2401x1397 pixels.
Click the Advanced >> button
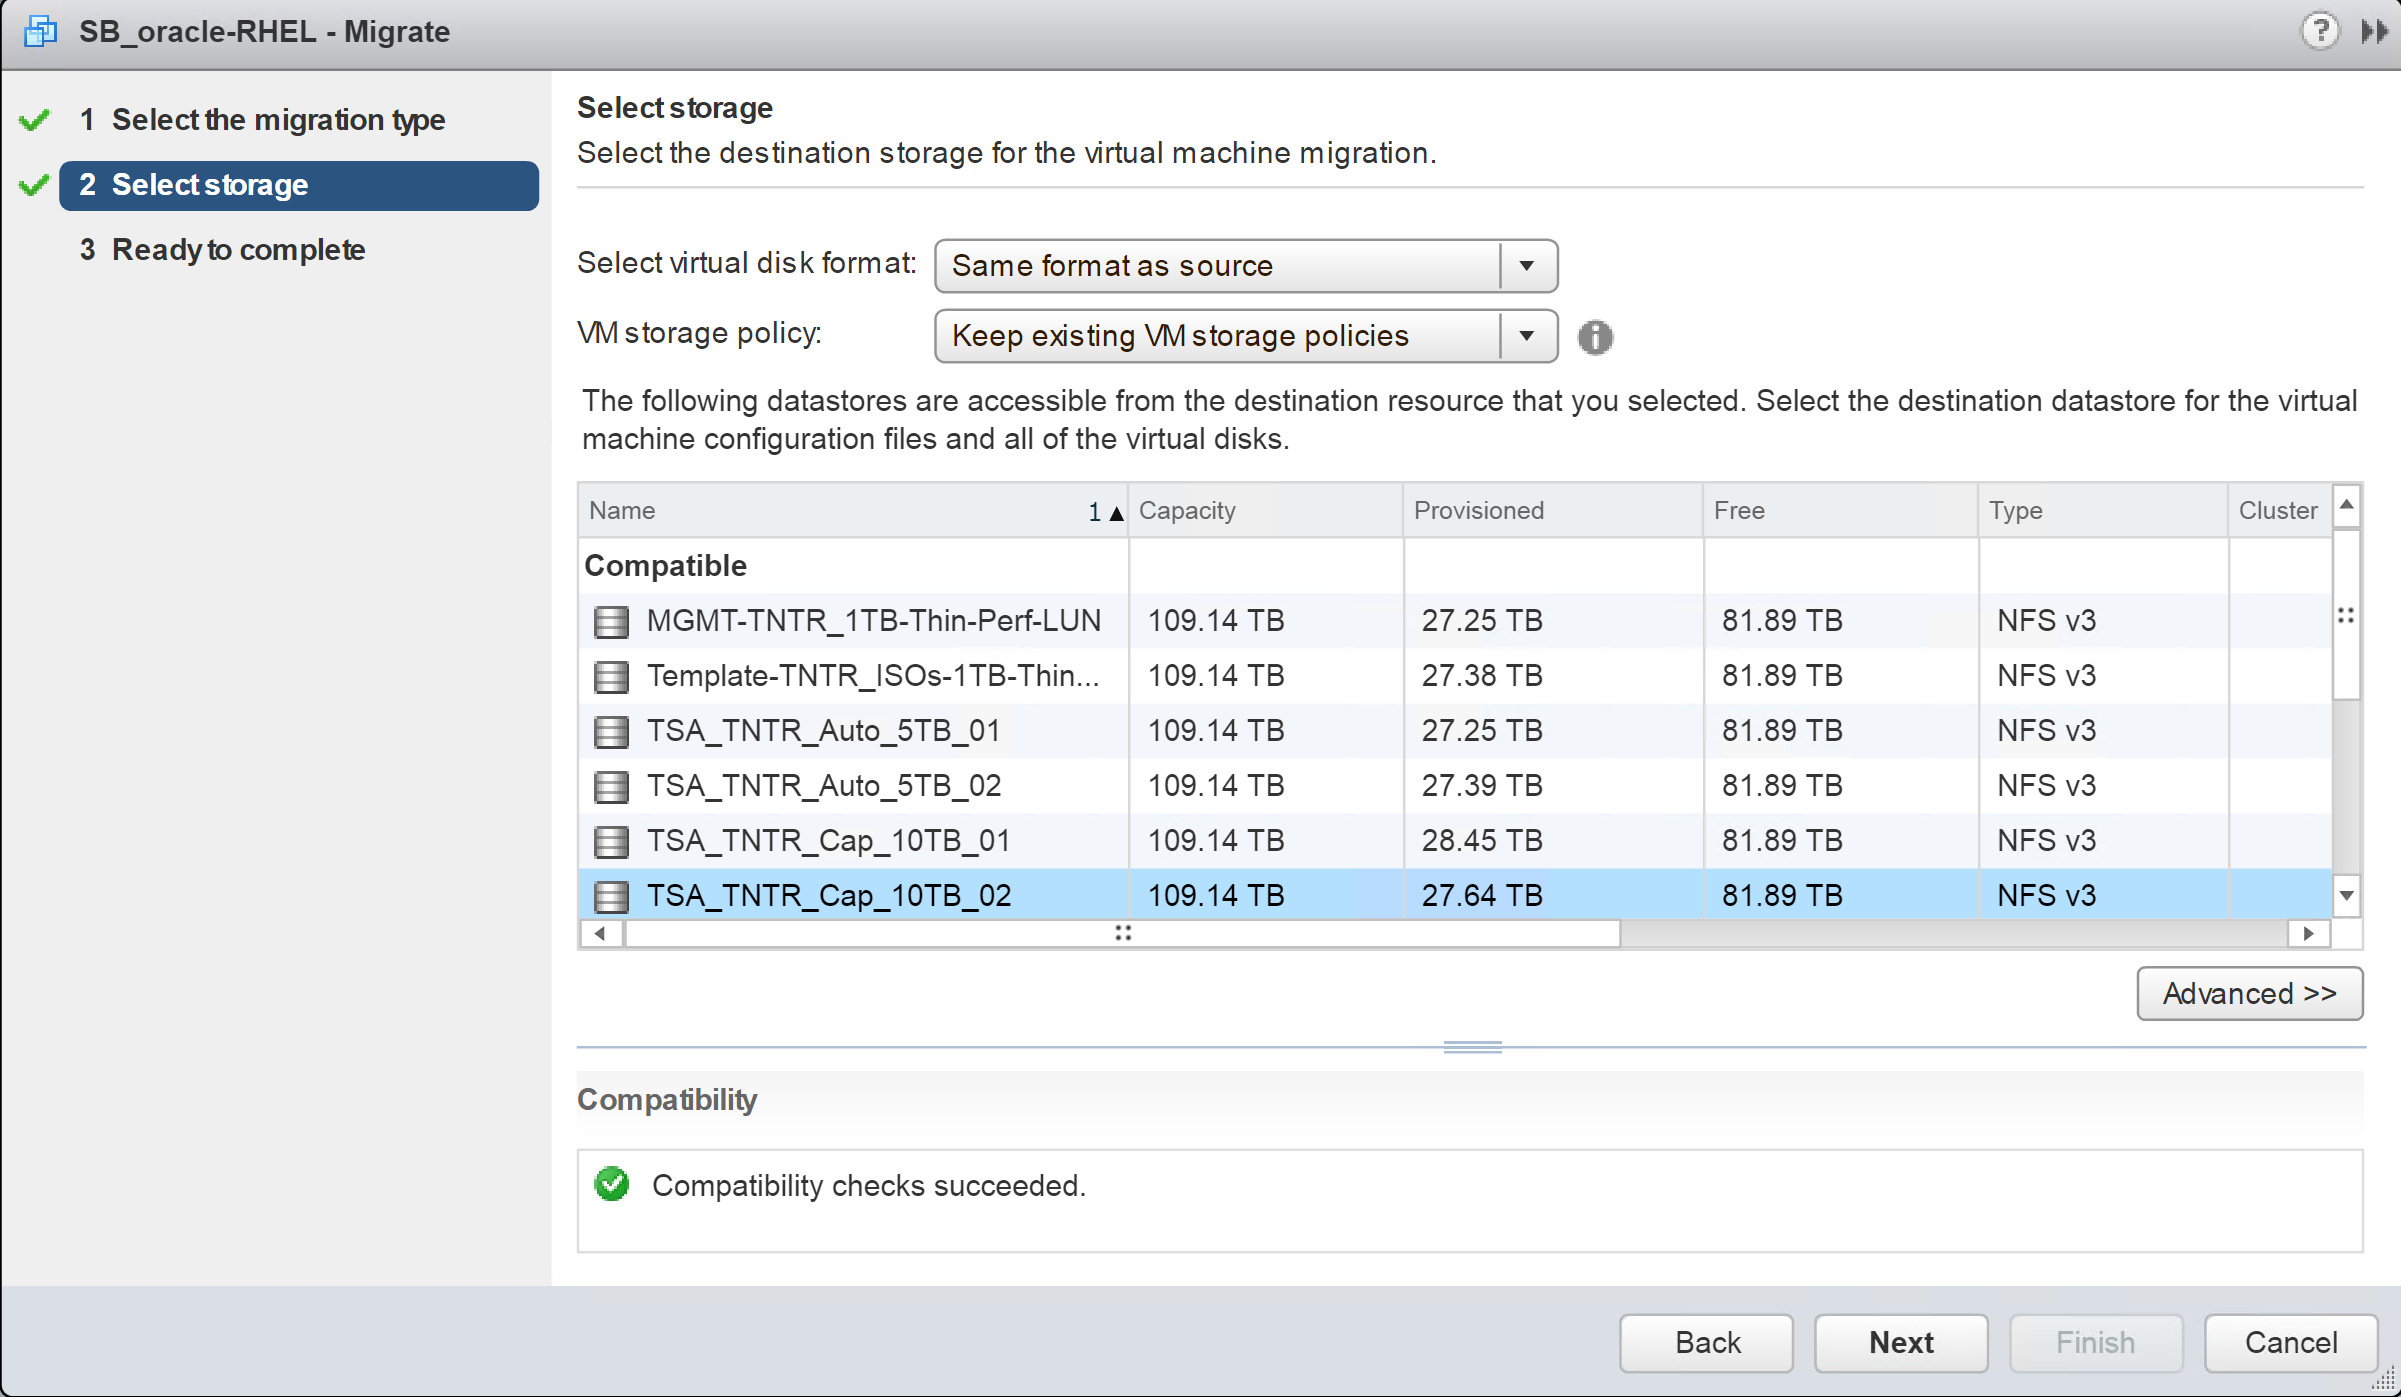pyautogui.click(x=2249, y=993)
